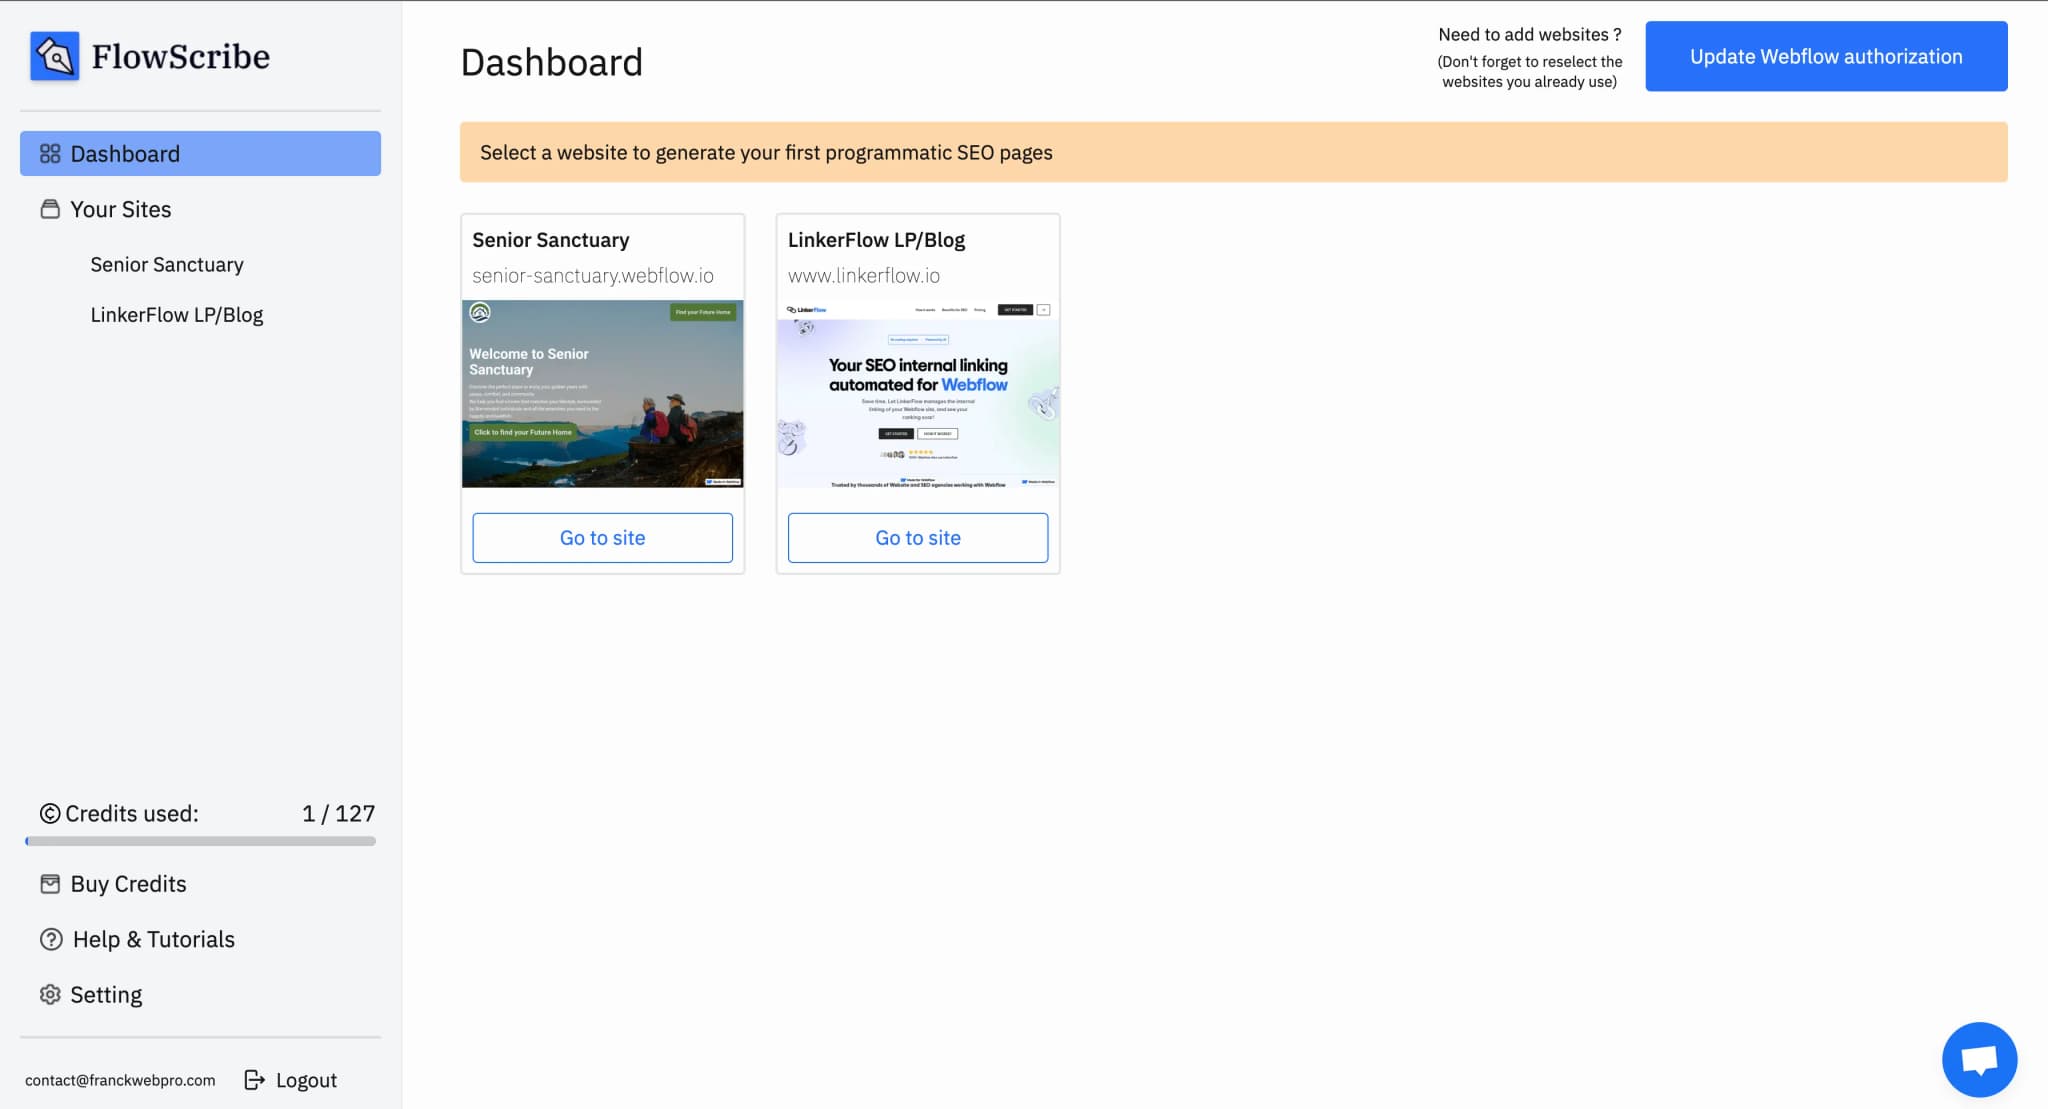
Task: Click the Your Sites box icon
Action: point(50,209)
